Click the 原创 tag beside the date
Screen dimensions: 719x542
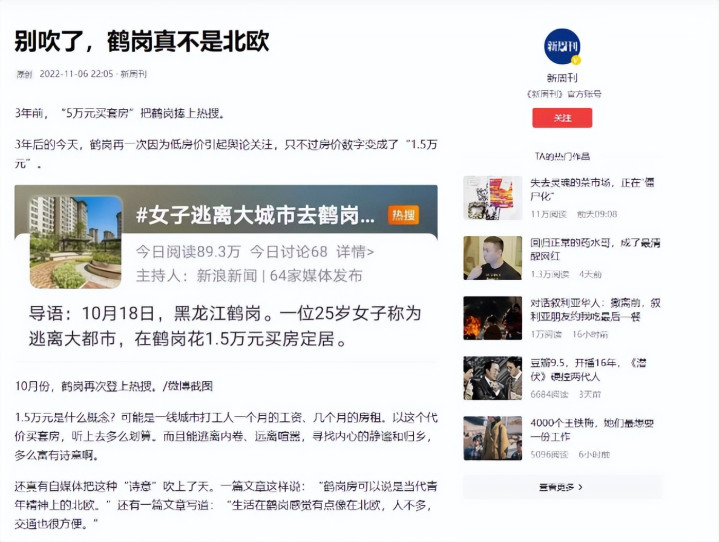tap(24, 74)
